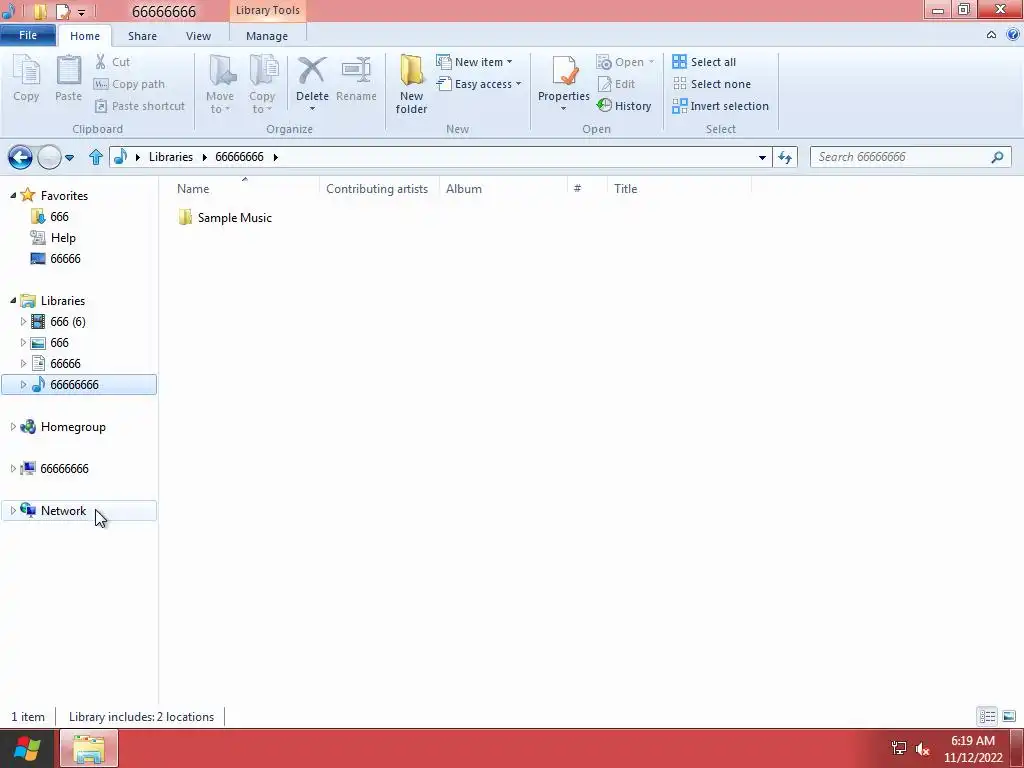Viewport: 1024px width, 768px height.
Task: Click Invert selection in the ribbon
Action: point(720,106)
